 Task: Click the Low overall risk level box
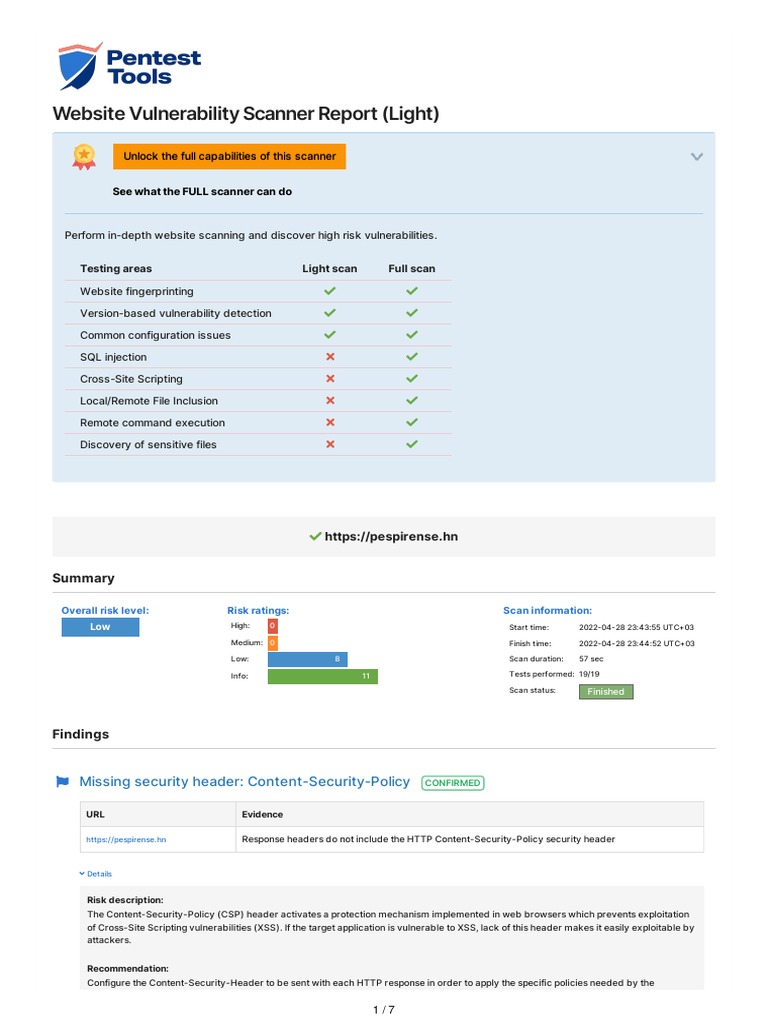[x=101, y=627]
